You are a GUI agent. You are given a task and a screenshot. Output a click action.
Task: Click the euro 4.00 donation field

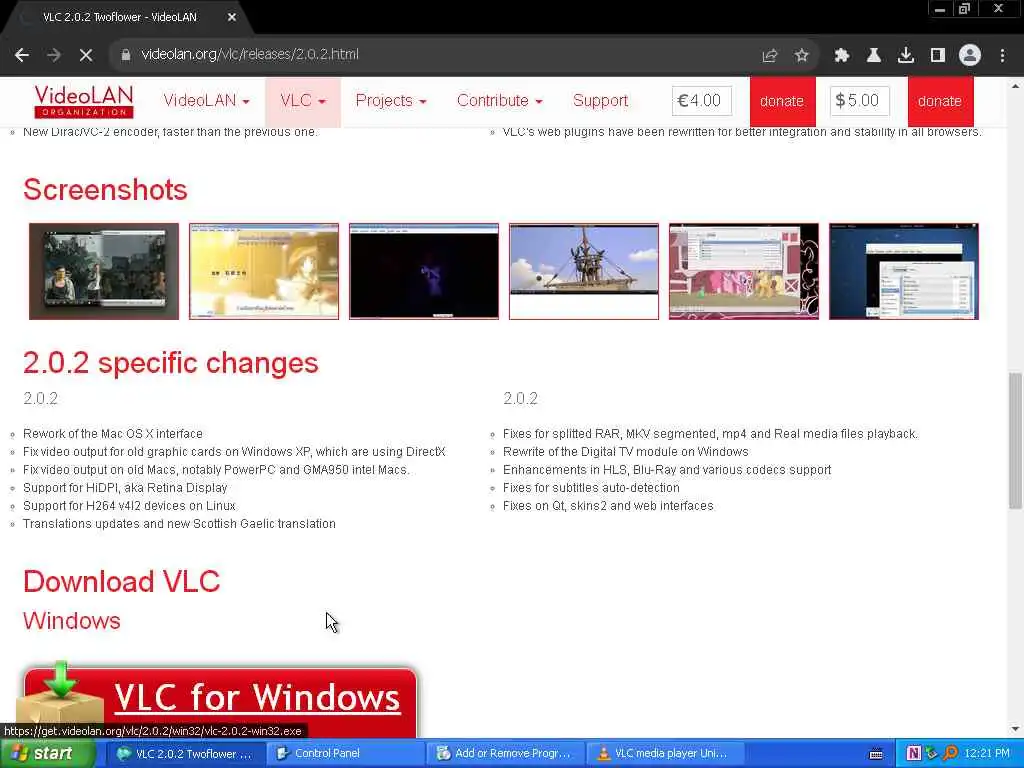pyautogui.click(x=701, y=101)
